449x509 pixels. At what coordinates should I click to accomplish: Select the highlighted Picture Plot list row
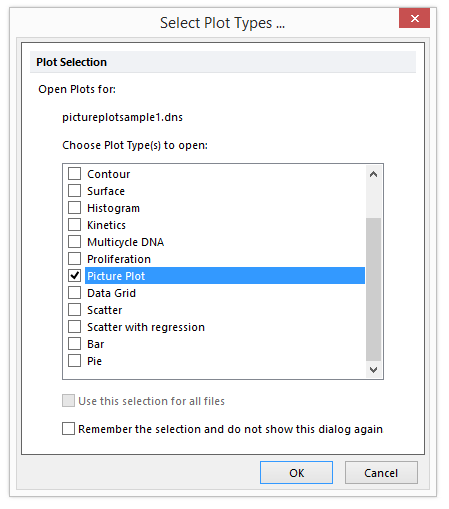click(225, 276)
